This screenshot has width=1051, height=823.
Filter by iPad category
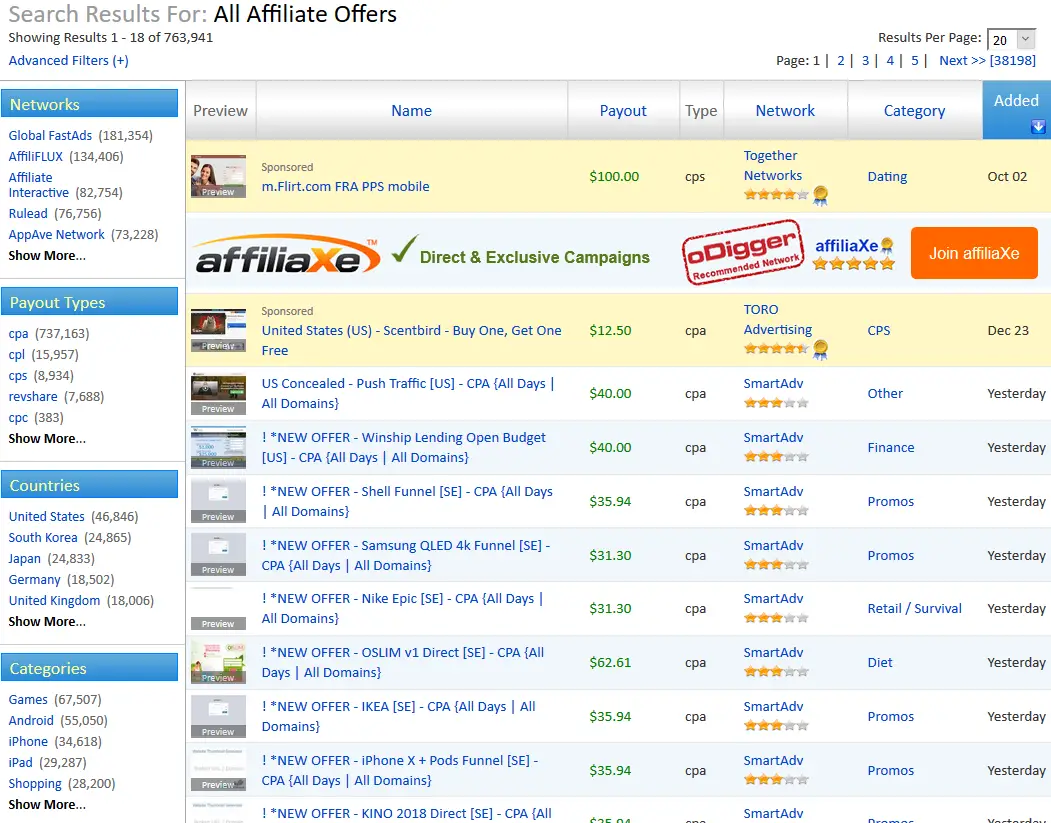tap(20, 763)
